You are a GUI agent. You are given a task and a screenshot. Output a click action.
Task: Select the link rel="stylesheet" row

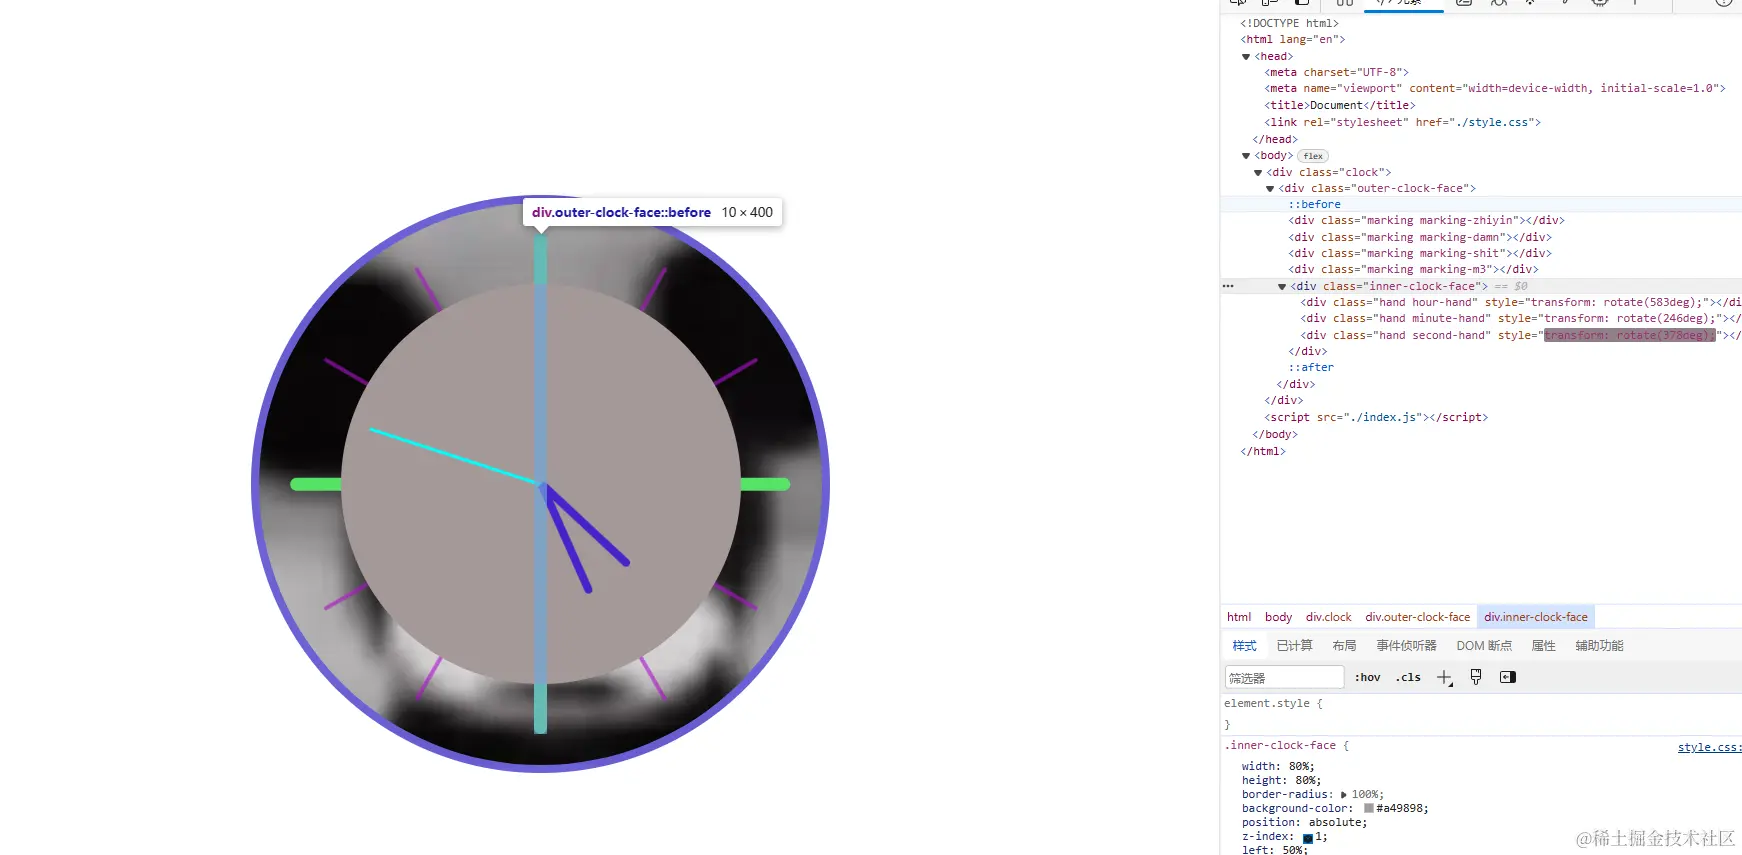coord(1402,122)
